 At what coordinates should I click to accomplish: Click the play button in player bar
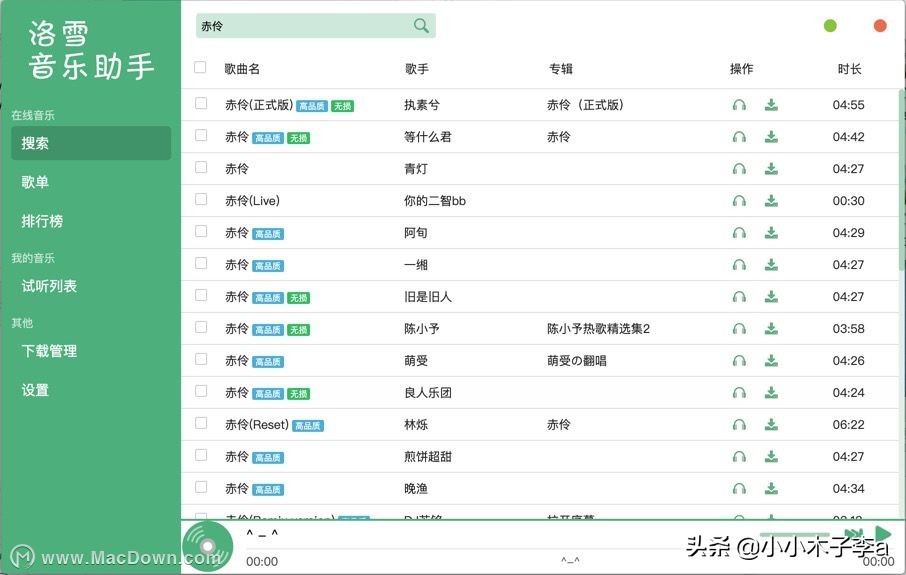pyautogui.click(x=882, y=534)
